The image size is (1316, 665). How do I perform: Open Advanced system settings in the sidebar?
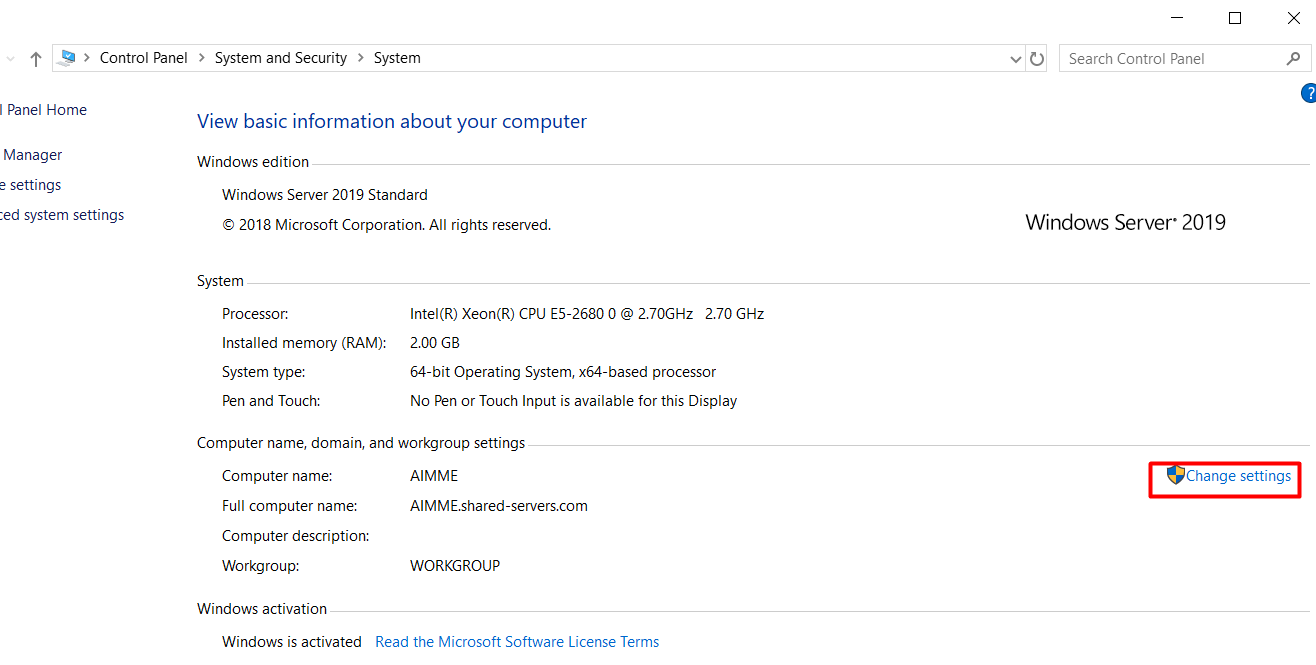(x=62, y=214)
